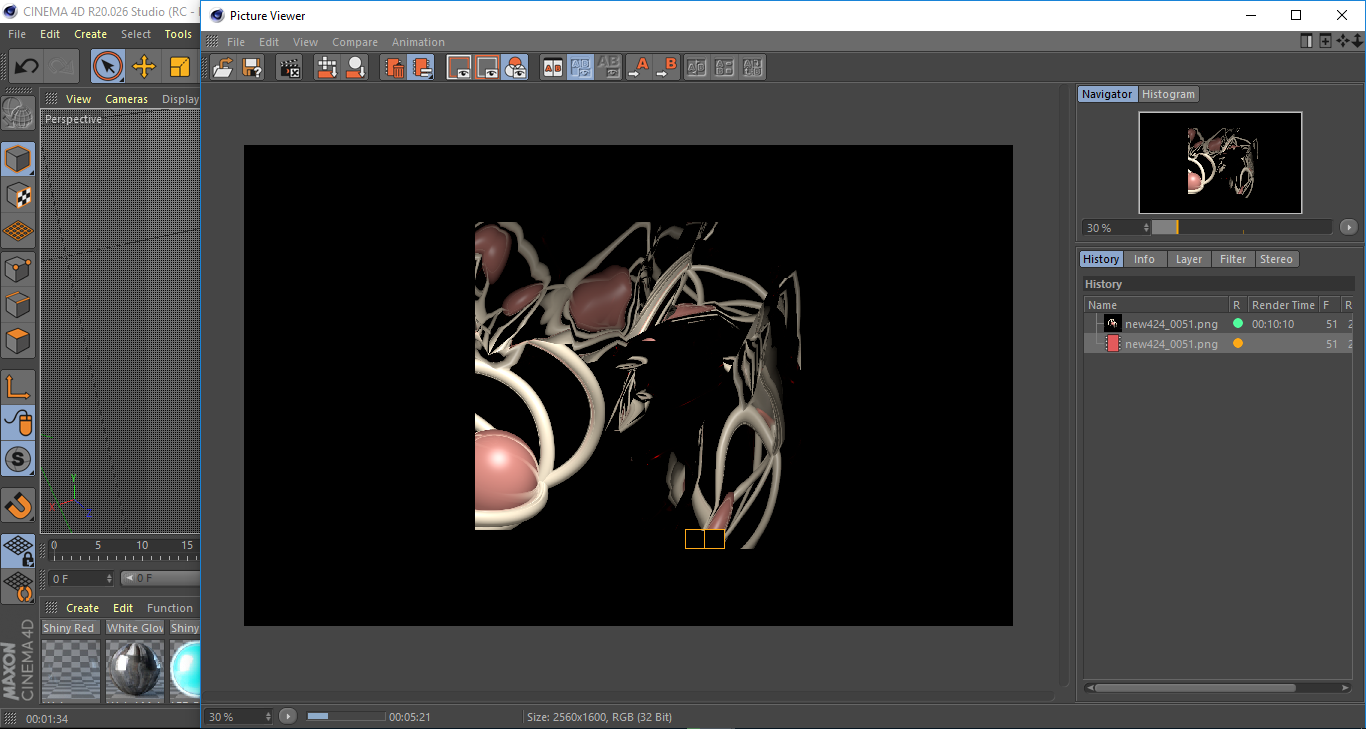Open Picture Viewer View menu

(x=305, y=42)
